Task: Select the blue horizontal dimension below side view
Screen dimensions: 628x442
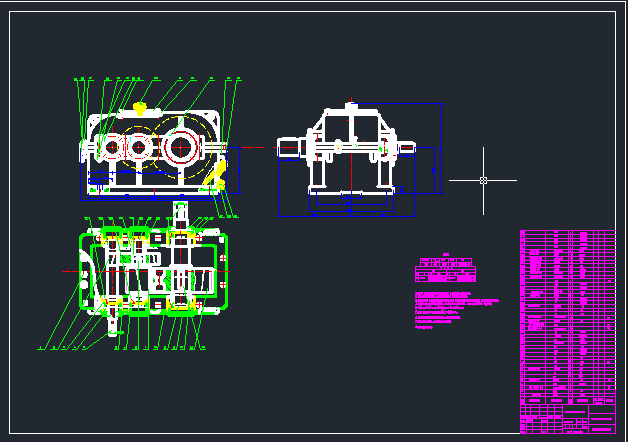Action: (x=346, y=214)
